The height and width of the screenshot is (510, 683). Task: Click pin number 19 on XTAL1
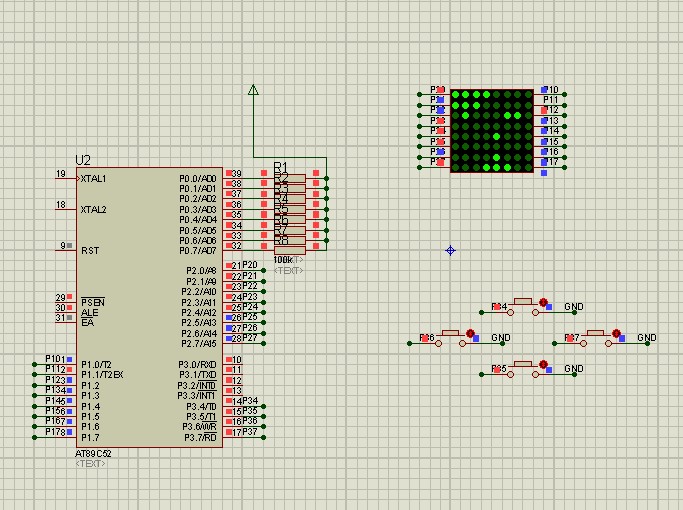click(x=61, y=173)
